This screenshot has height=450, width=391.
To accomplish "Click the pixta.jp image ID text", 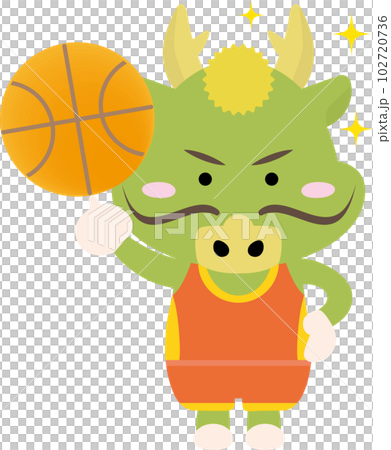I will pos(383,78).
